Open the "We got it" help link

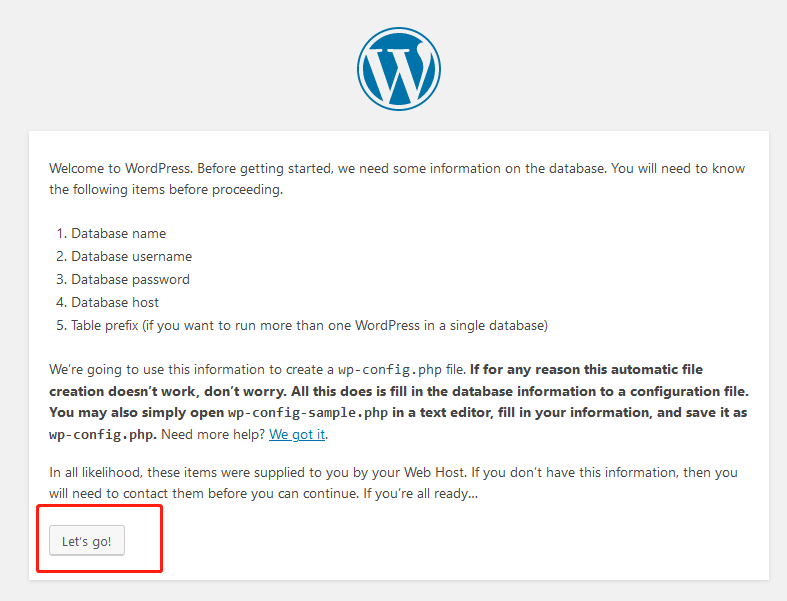pos(297,434)
